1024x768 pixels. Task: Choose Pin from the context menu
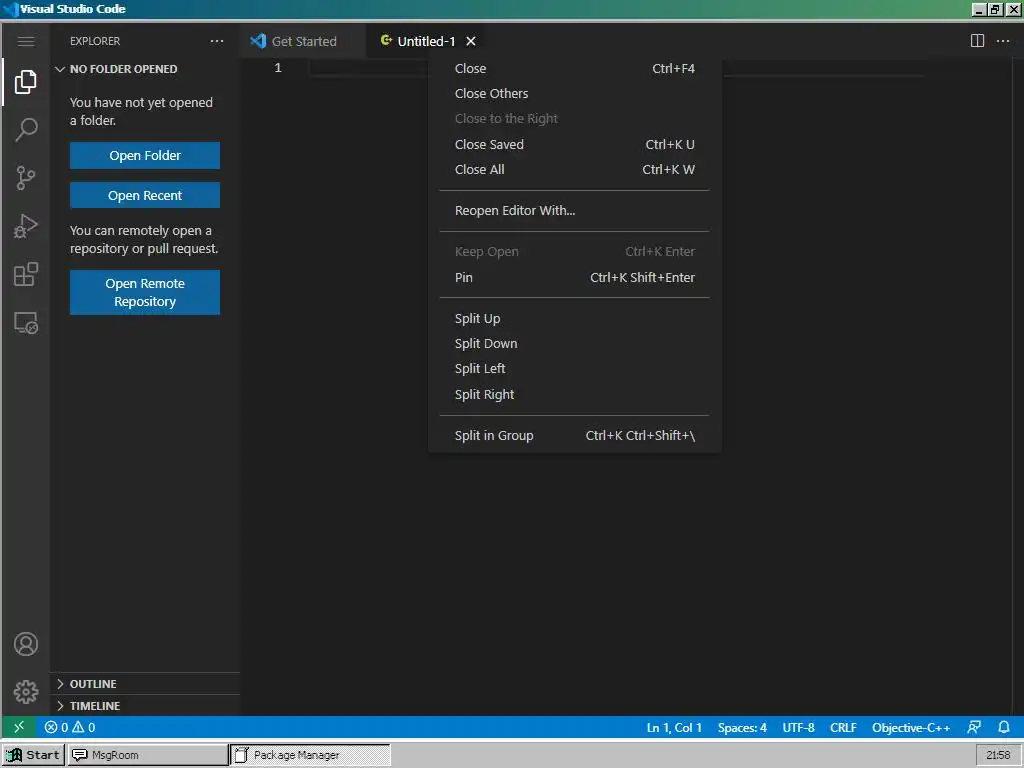(575, 278)
